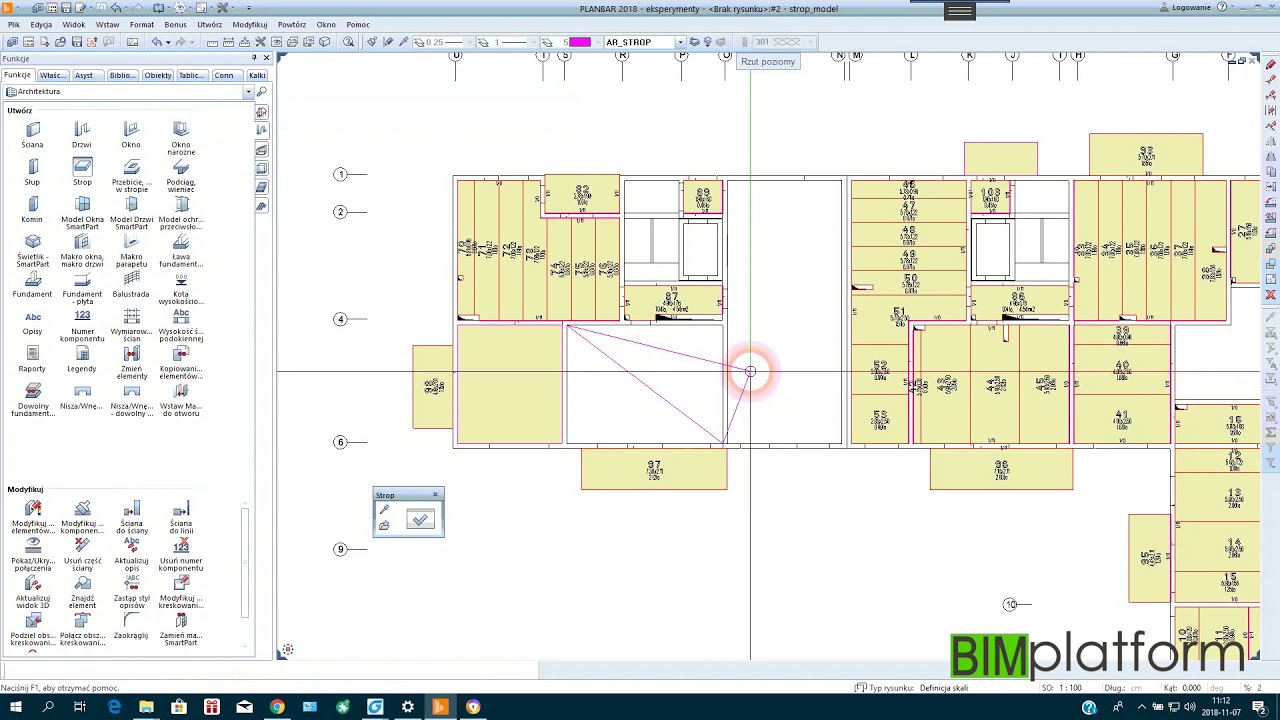This screenshot has height=720, width=1280.
Task: Activate the Strop slab tool
Action: [82, 172]
